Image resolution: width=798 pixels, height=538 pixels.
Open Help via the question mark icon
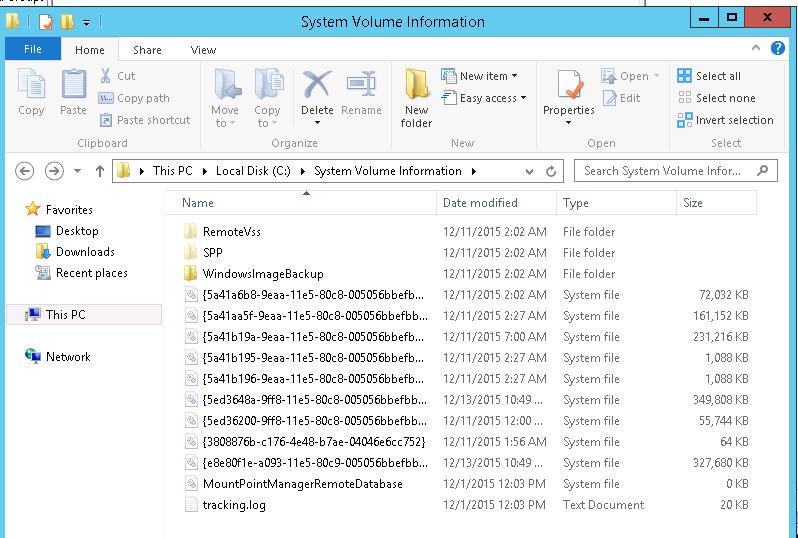(x=778, y=48)
